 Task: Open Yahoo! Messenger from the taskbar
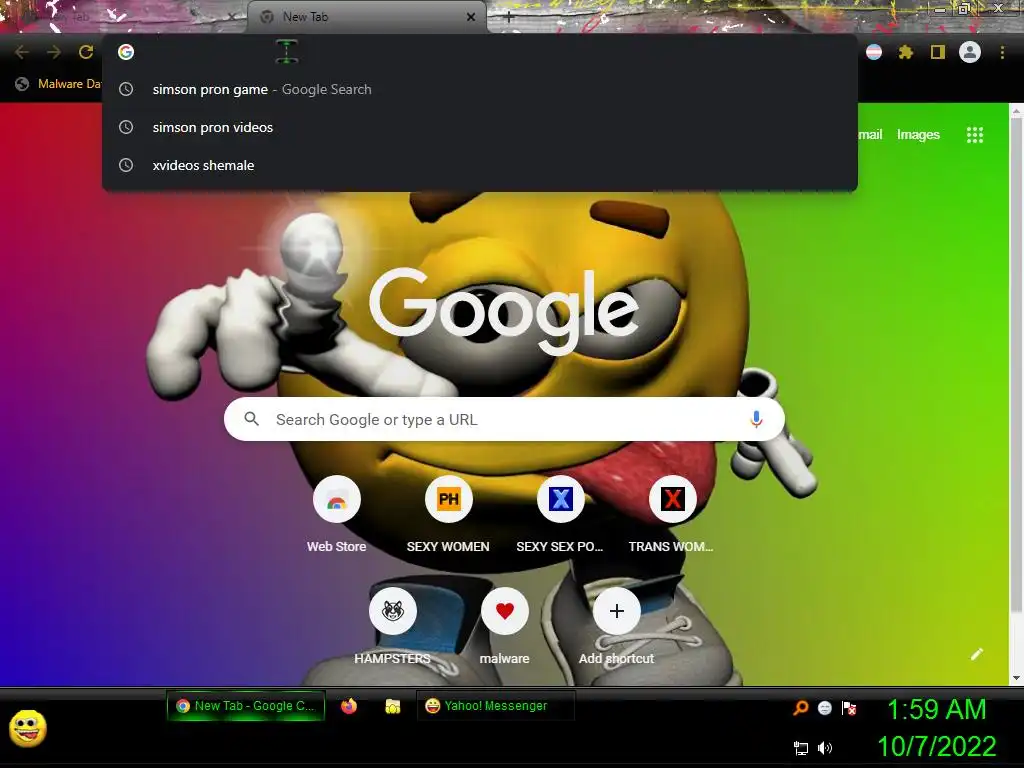pos(496,706)
